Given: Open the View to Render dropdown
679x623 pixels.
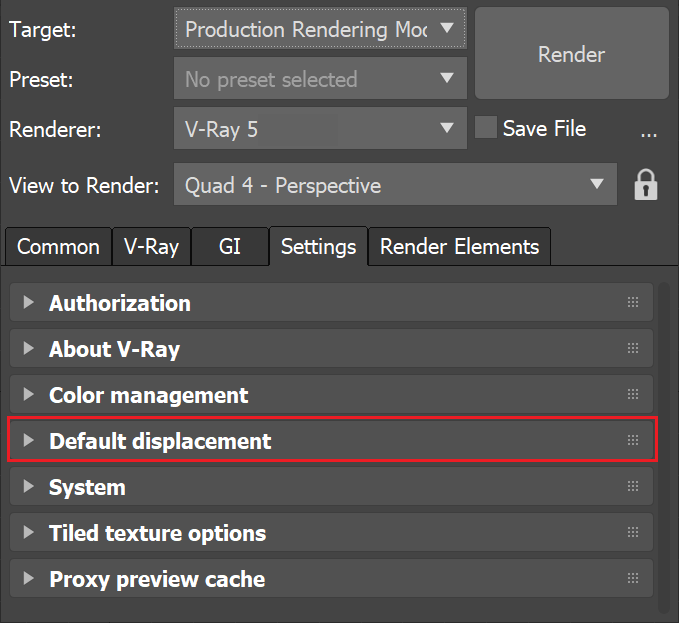Looking at the screenshot, I should (394, 185).
